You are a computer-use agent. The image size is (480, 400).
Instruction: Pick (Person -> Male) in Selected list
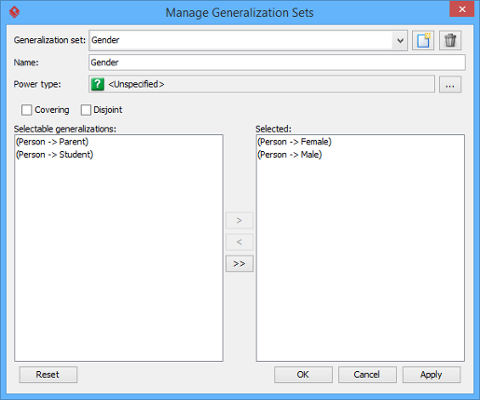(x=290, y=155)
